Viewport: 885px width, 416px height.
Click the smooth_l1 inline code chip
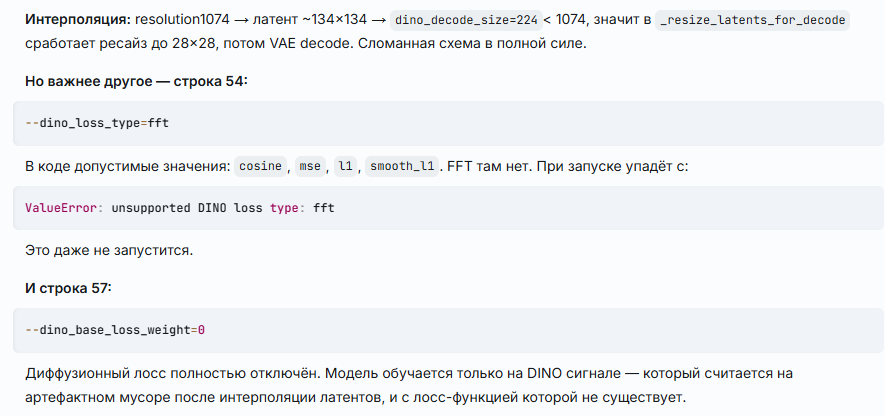[402, 167]
